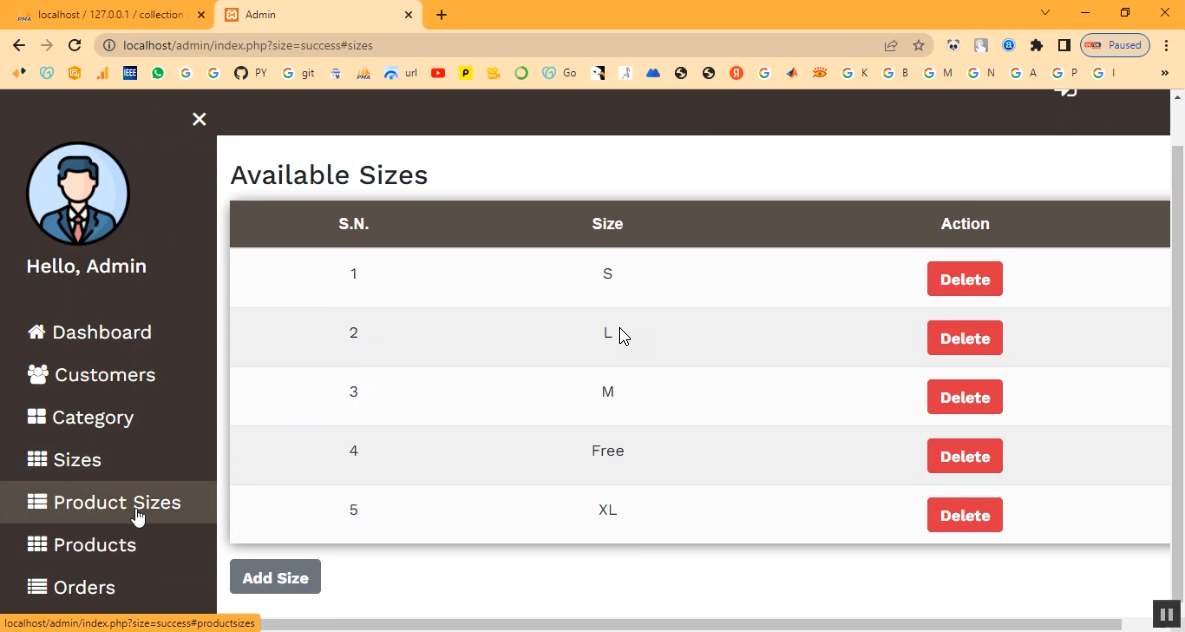1185x632 pixels.
Task: Click the YouTube bookmark icon
Action: (x=438, y=73)
